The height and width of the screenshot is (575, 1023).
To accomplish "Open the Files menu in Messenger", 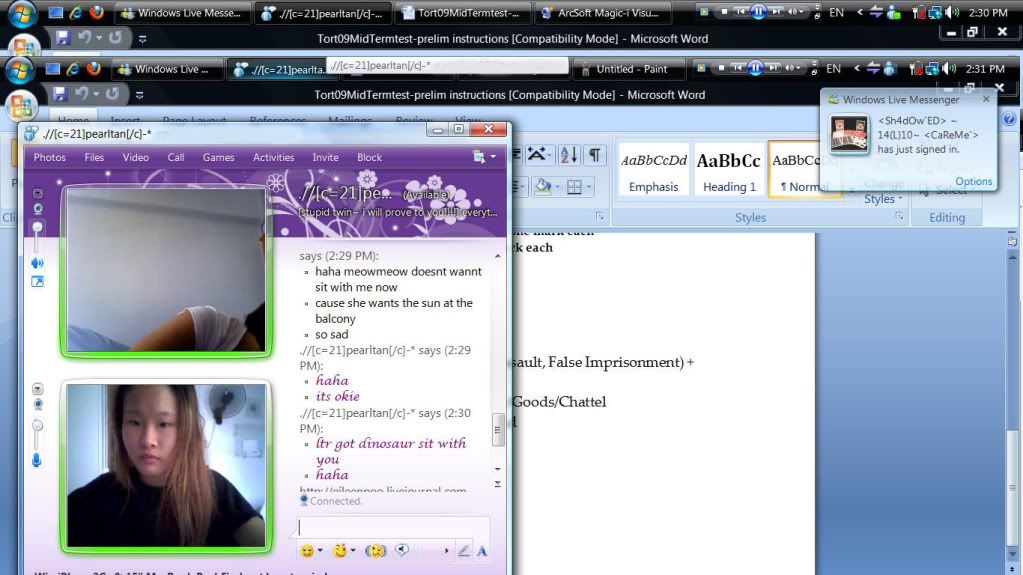I will click(94, 157).
